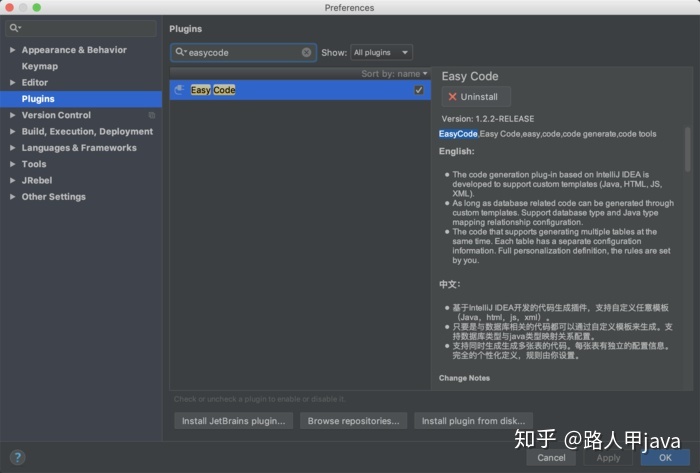
Task: Open Editor settings page
Action: [35, 83]
